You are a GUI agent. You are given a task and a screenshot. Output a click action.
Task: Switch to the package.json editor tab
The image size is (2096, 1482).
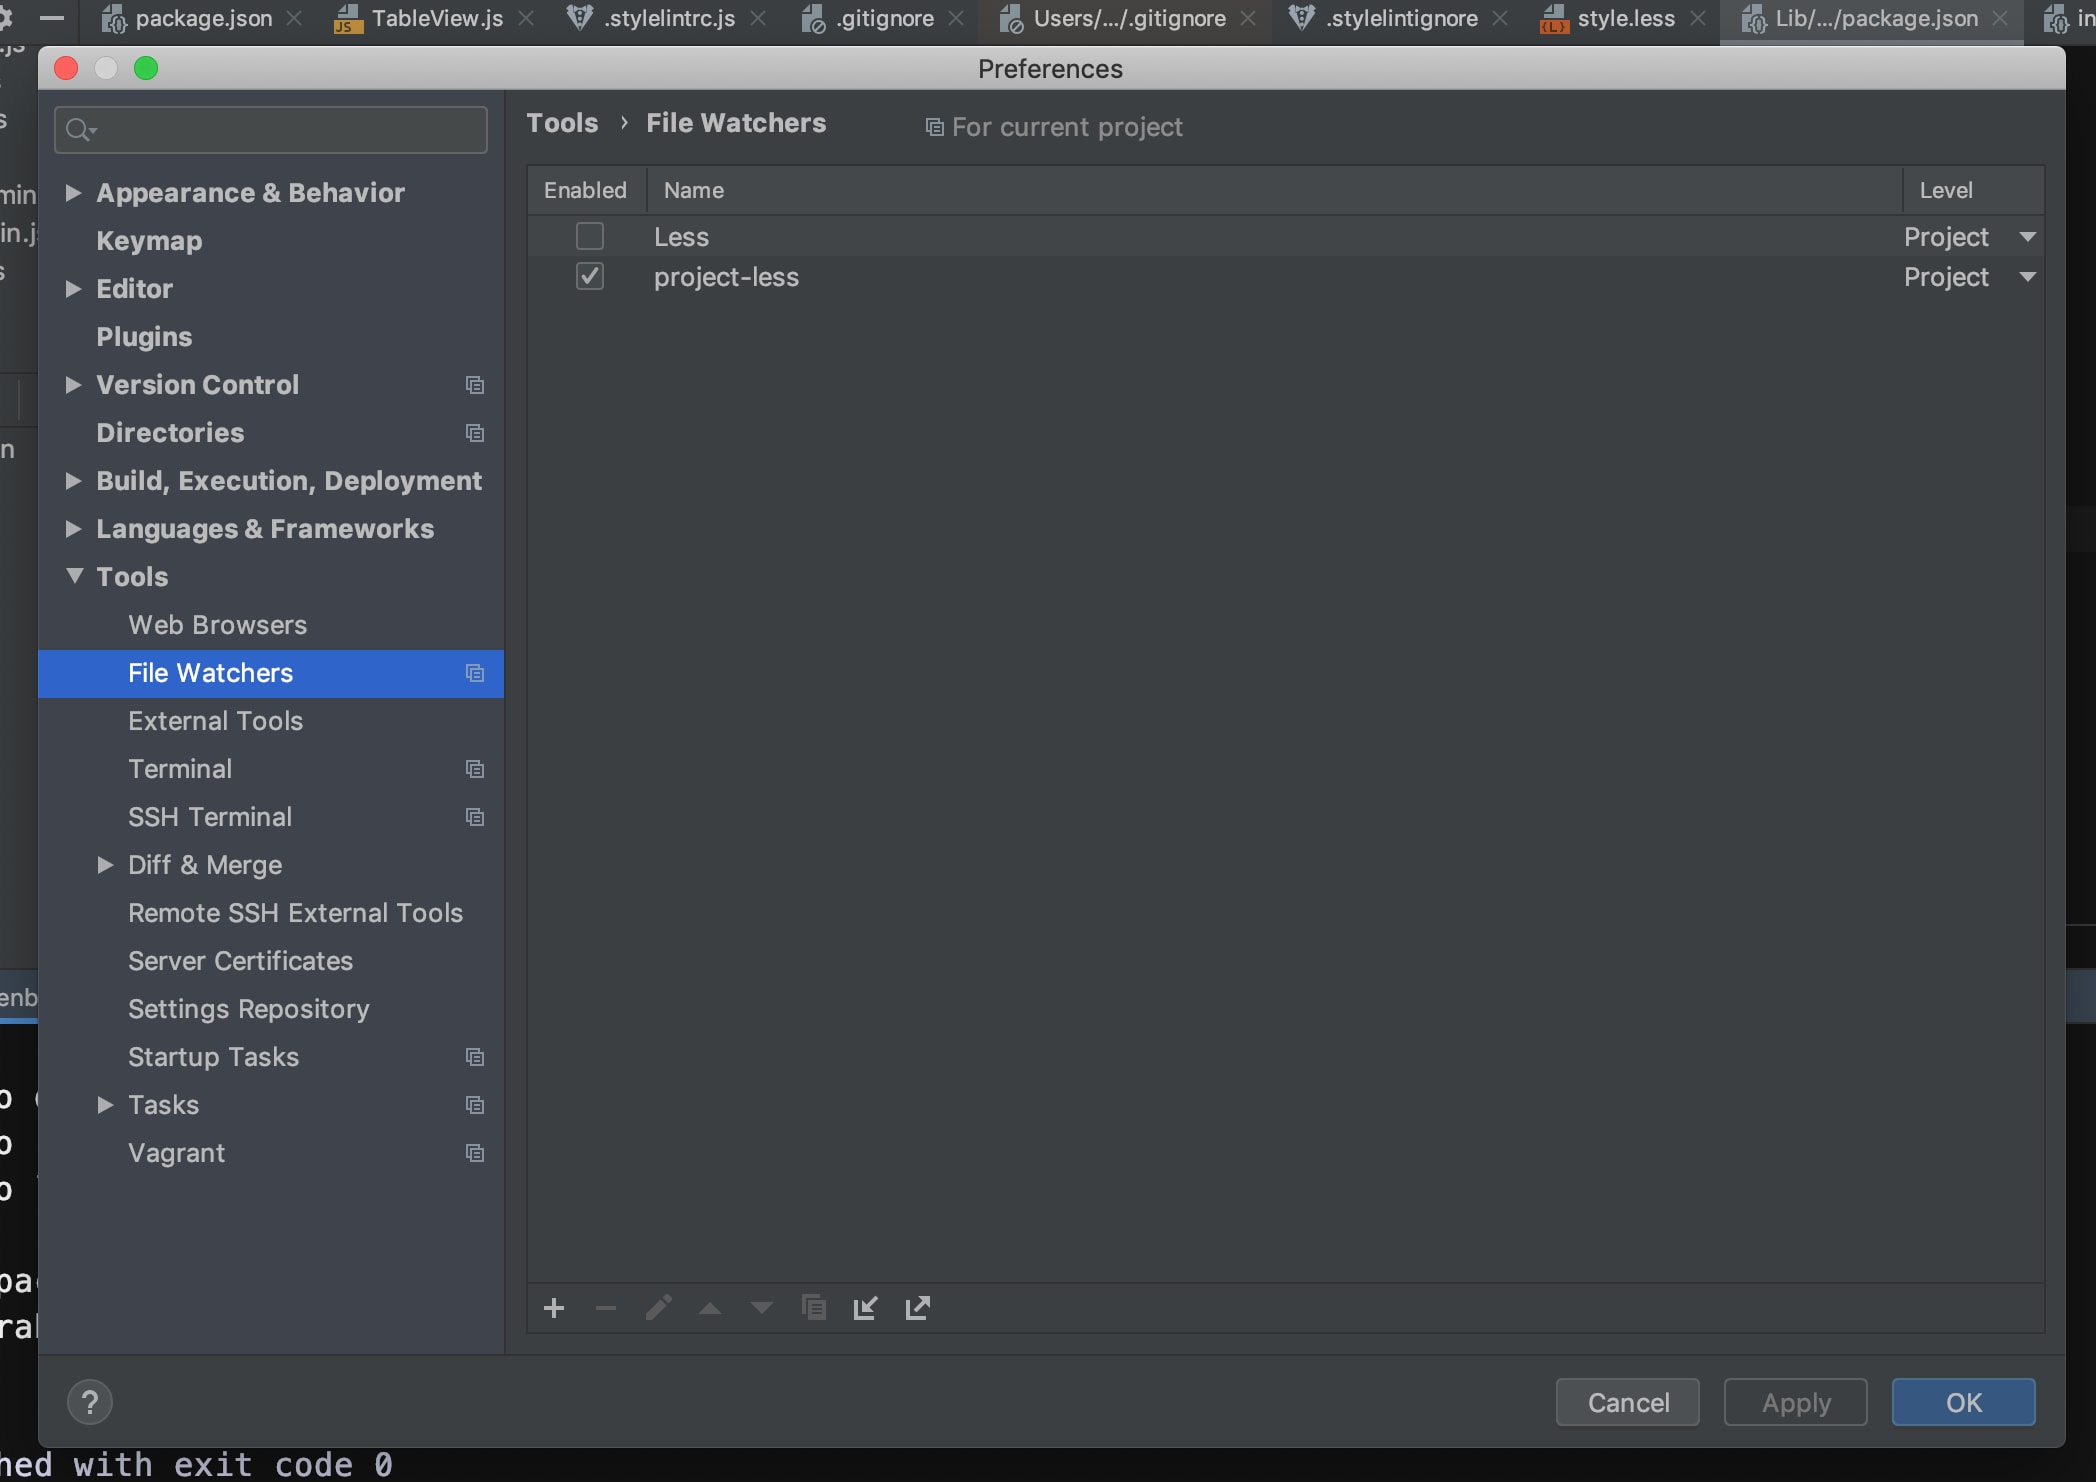203,18
